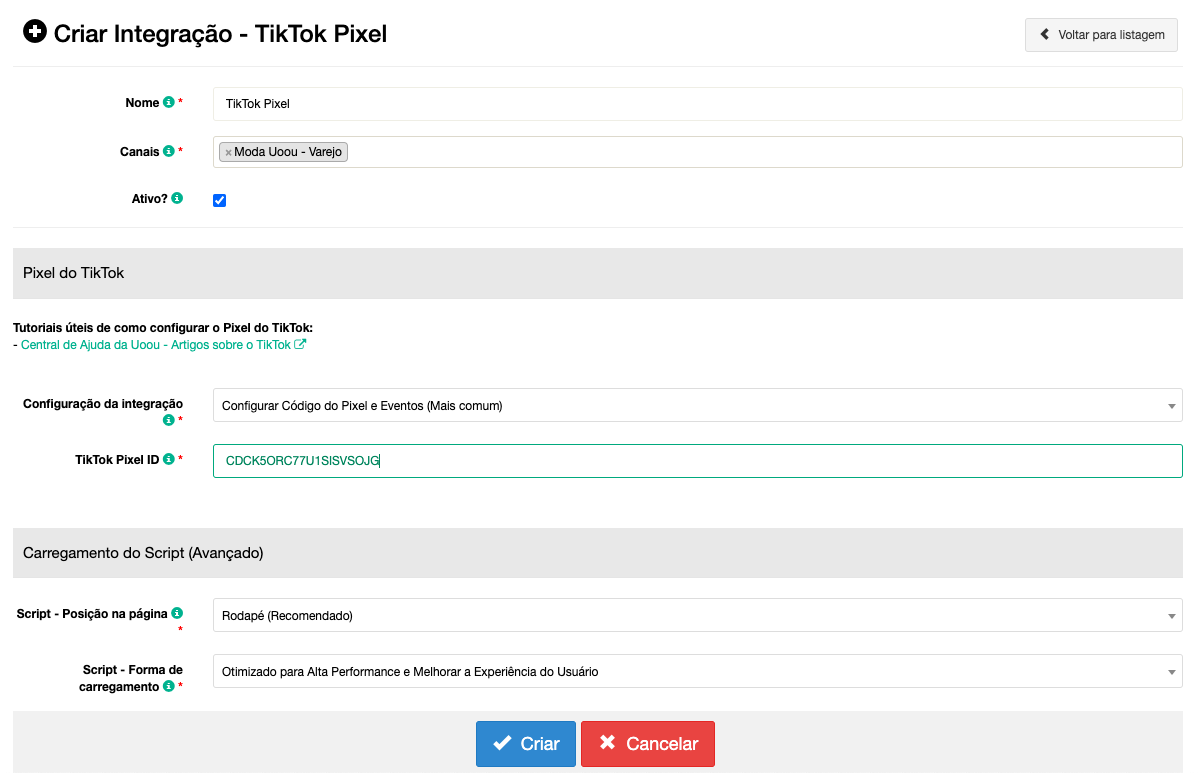Click the blue Criar button
Image resolution: width=1198 pixels, height=773 pixels.
click(526, 743)
